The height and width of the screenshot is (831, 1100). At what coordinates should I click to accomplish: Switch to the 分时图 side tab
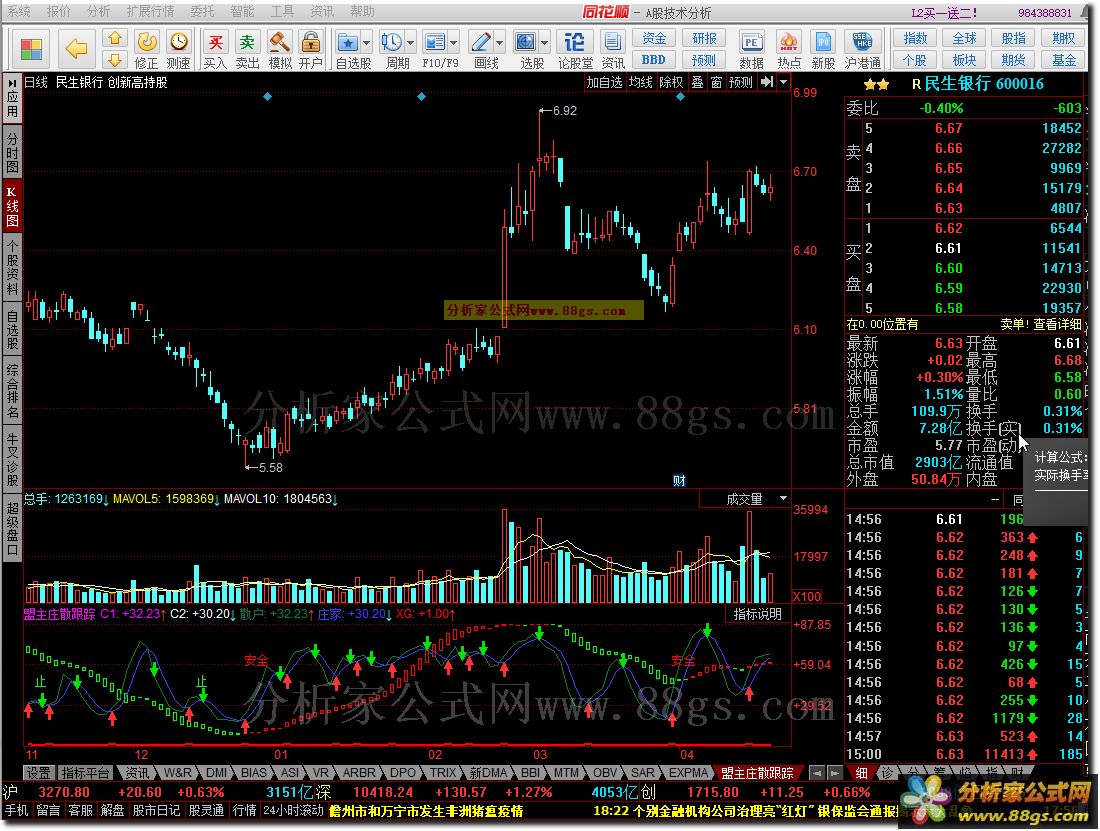(x=12, y=153)
